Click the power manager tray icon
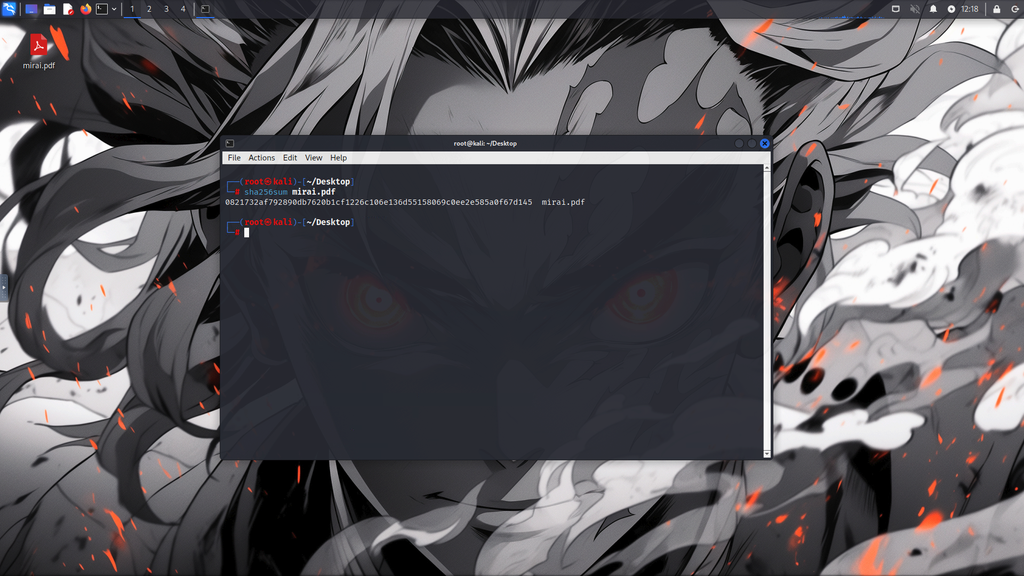This screenshot has width=1024, height=576. click(952, 9)
